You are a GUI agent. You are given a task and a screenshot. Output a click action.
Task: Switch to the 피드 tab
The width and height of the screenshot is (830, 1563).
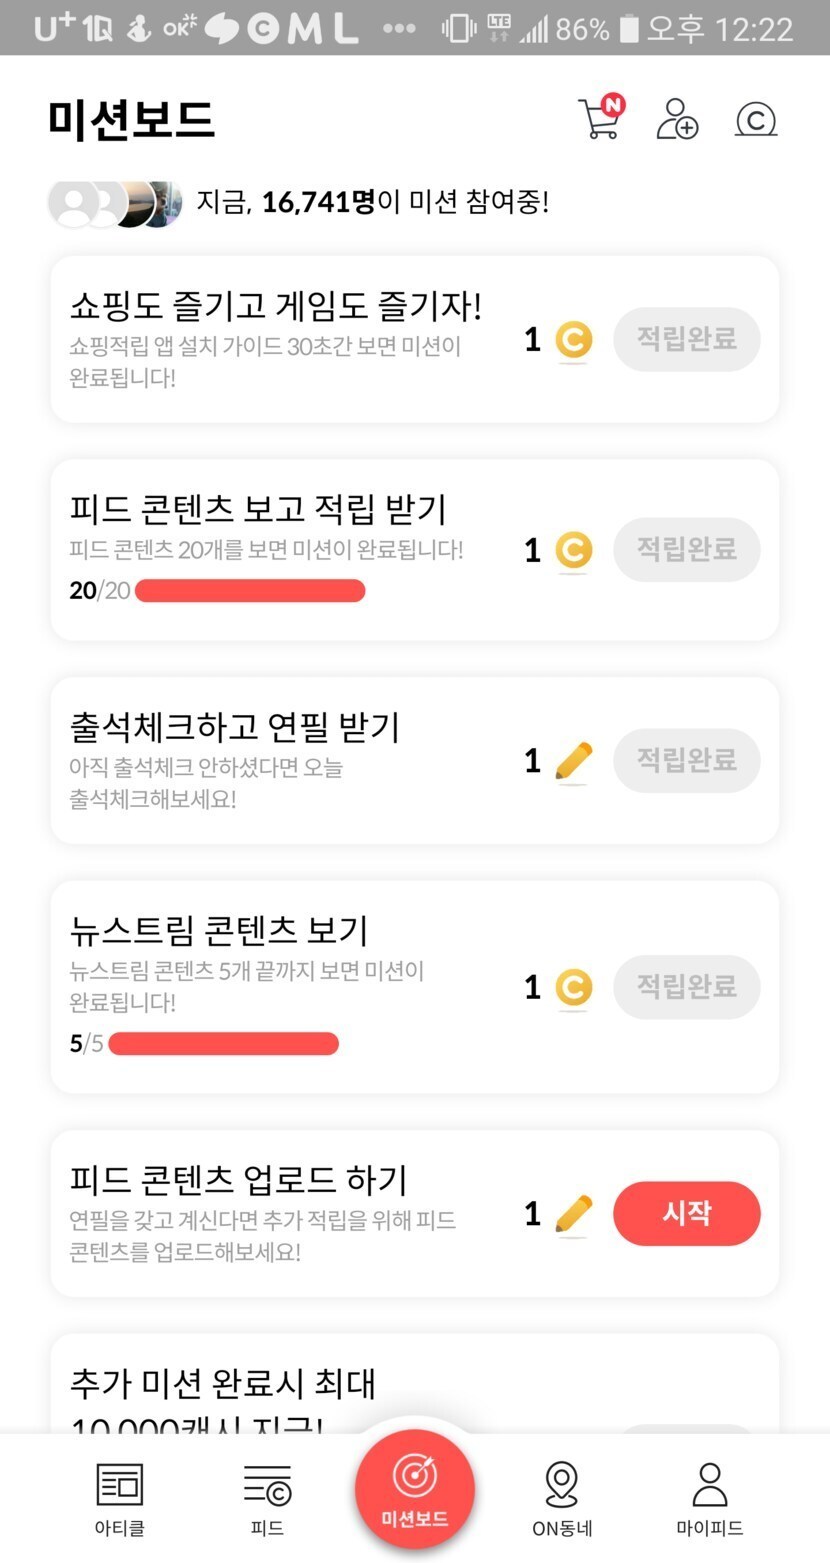[267, 1498]
